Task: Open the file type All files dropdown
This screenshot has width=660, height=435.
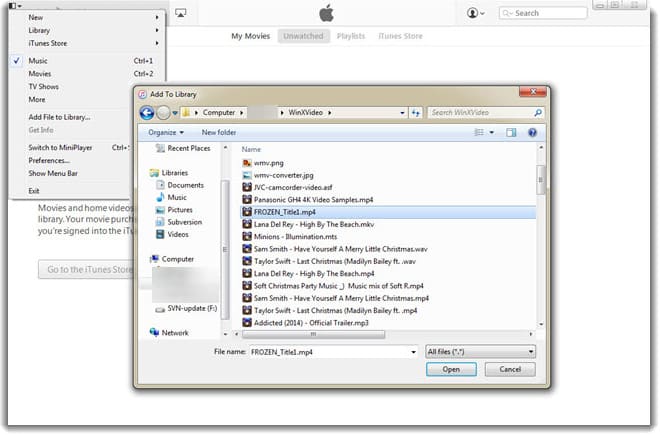Action: (x=481, y=352)
